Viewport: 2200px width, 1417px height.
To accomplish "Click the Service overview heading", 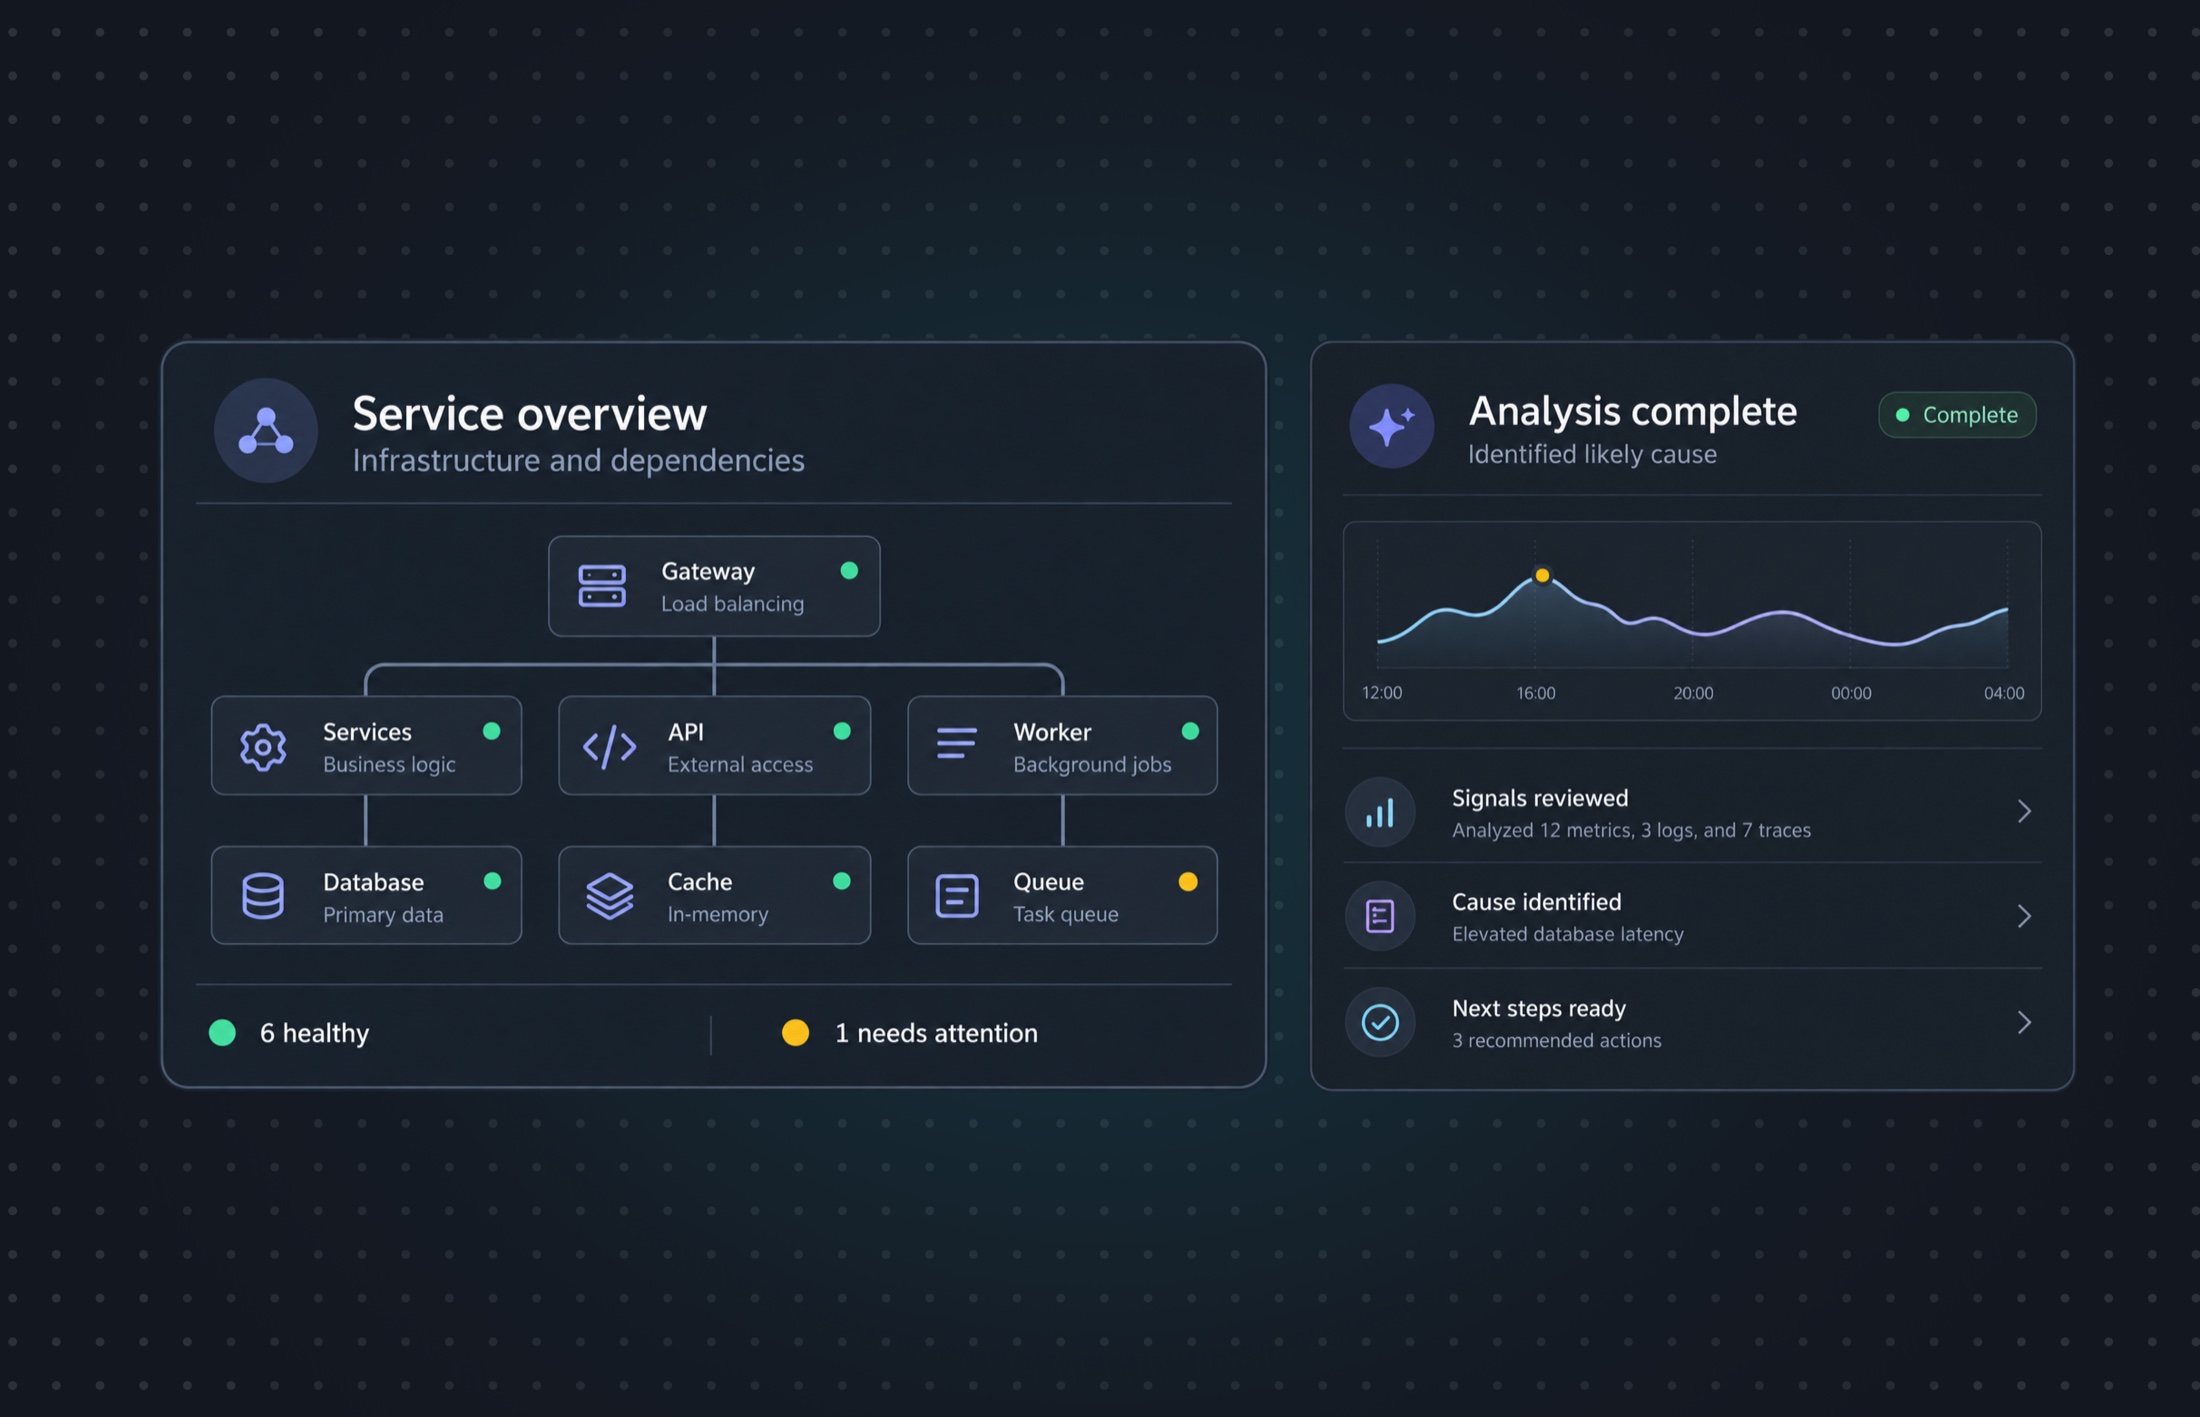I will click(x=529, y=414).
